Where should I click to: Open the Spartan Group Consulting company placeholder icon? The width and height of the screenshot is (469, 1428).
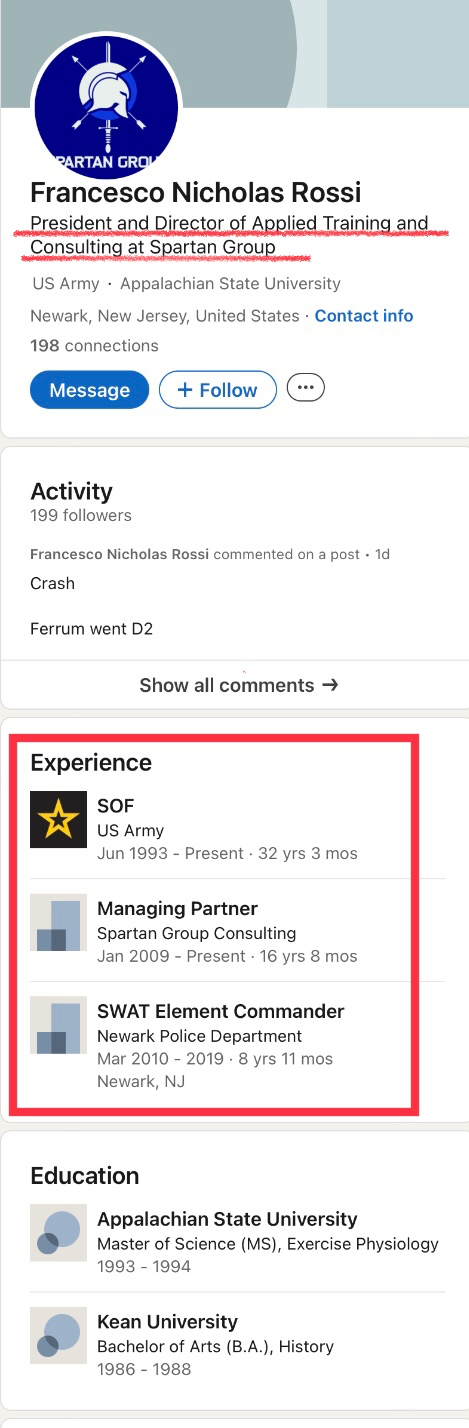pos(58,922)
